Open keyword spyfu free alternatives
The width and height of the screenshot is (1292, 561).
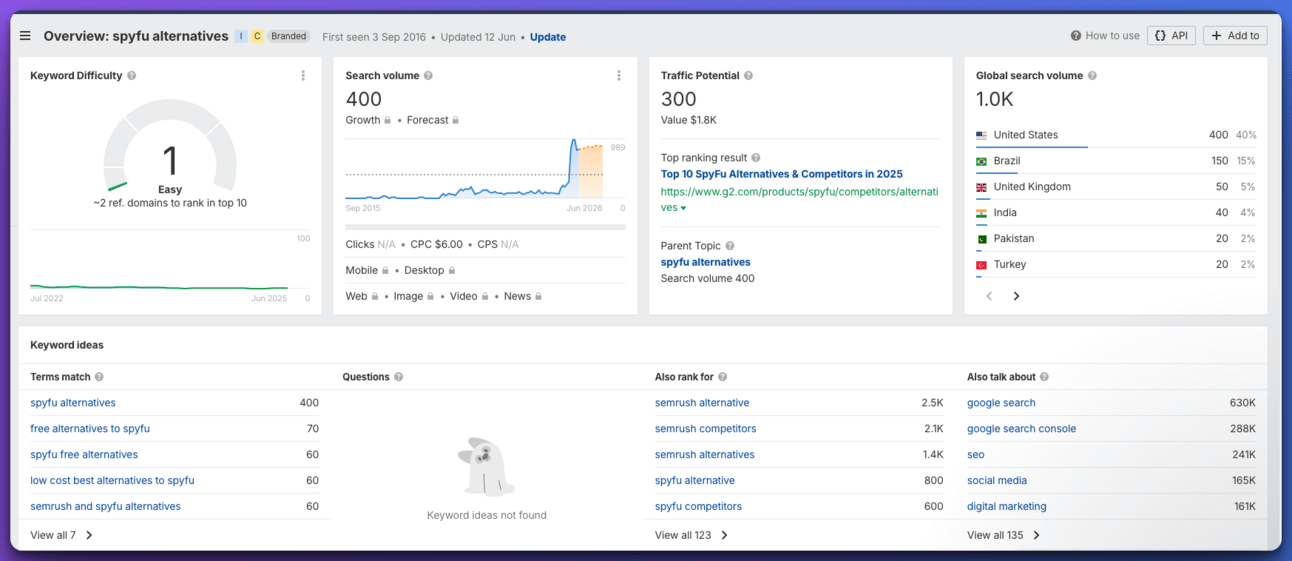point(84,455)
